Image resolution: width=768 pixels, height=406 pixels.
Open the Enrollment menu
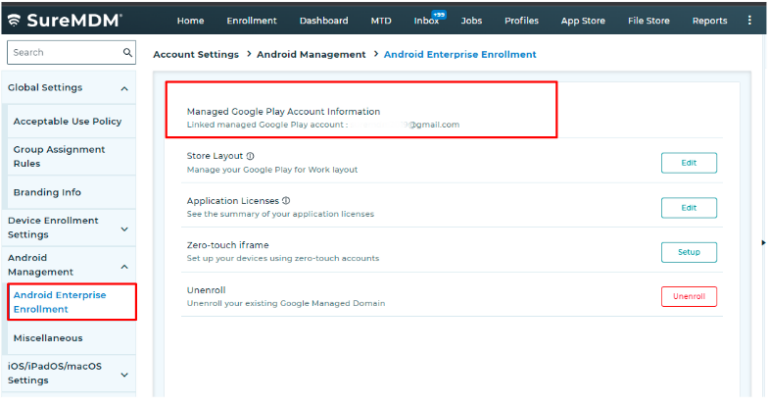tap(251, 21)
